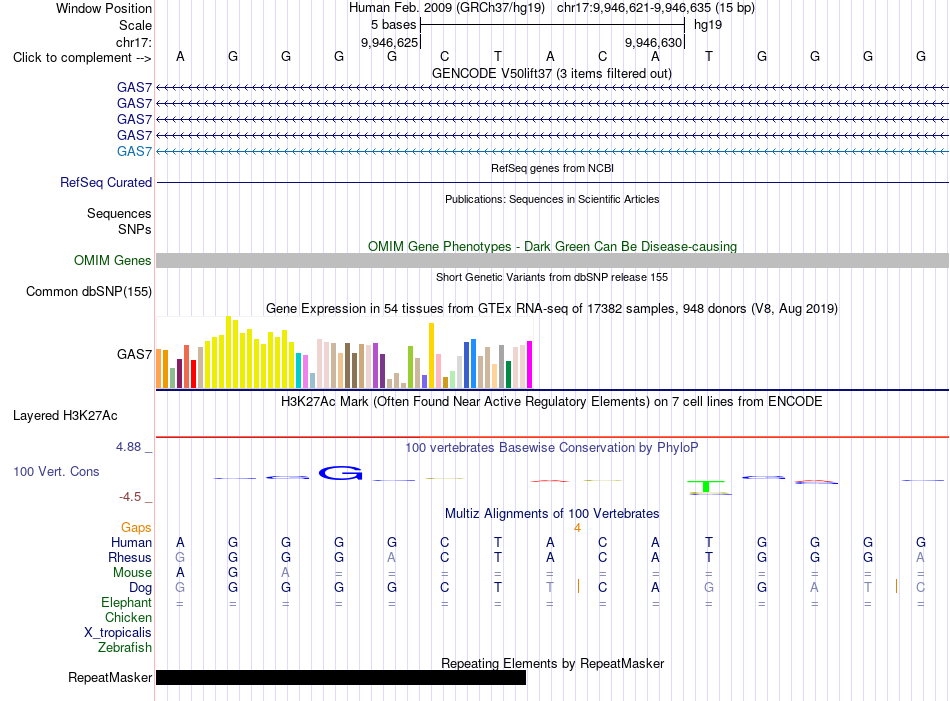The width and height of the screenshot is (950, 701).
Task: Click the Layered H3K27Ac track label
Action: 65,416
